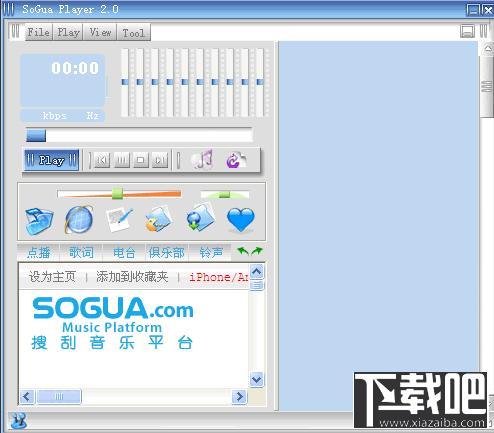The image size is (494, 433).
Task: Click the photo with pencil edit icon
Action: coord(119,219)
